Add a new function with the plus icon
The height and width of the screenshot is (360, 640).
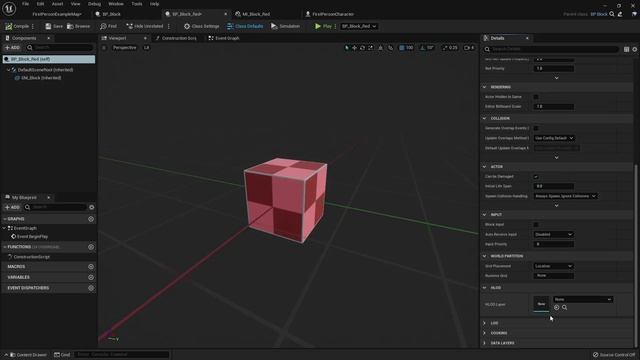coord(91,247)
